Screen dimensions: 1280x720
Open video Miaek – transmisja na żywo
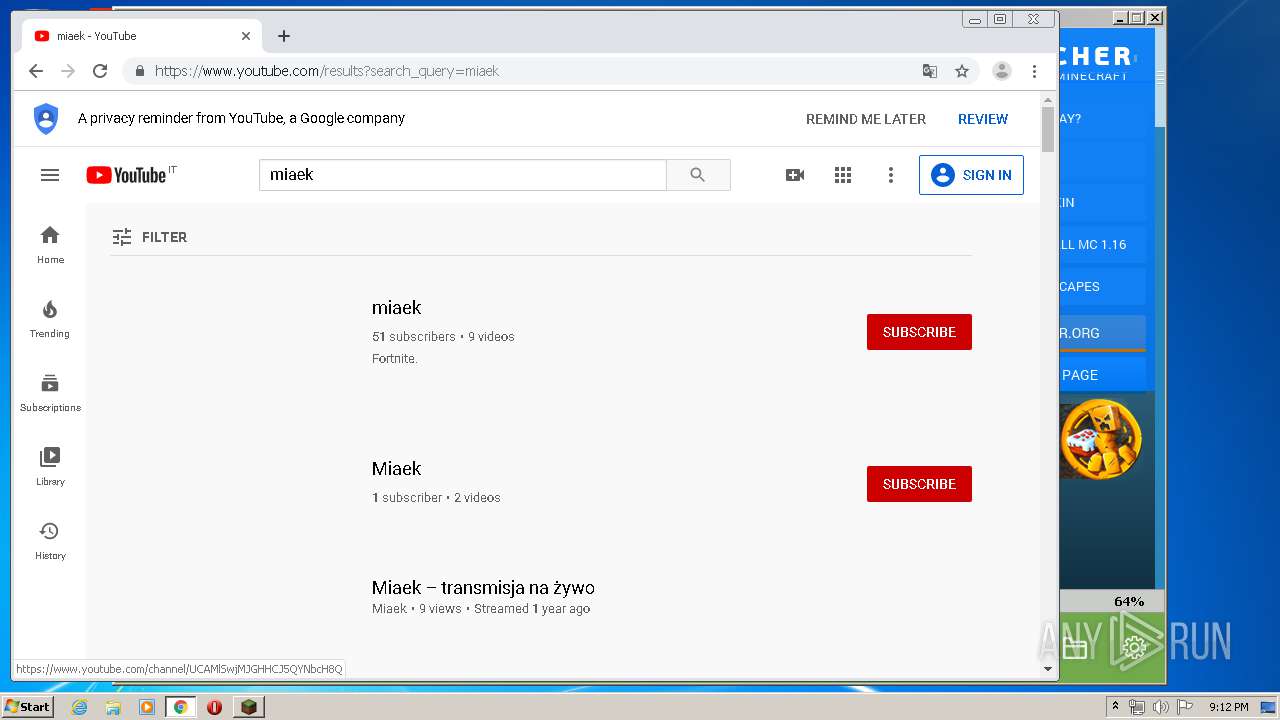pos(483,588)
